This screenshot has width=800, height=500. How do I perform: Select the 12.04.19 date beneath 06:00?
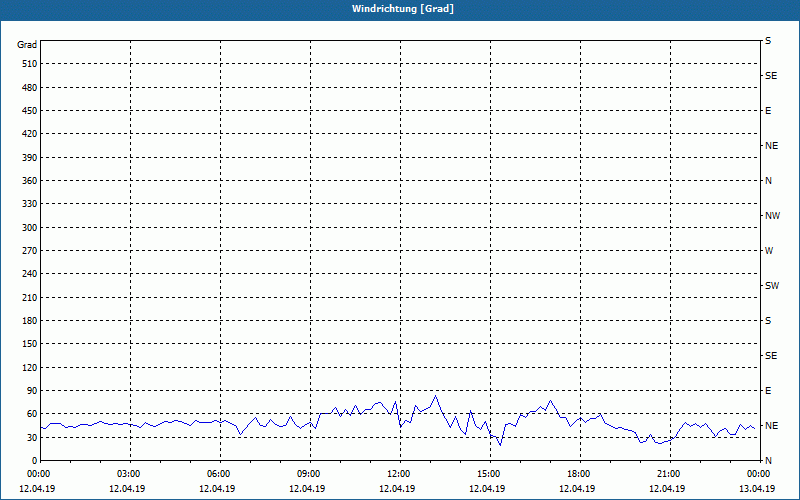tap(217, 489)
